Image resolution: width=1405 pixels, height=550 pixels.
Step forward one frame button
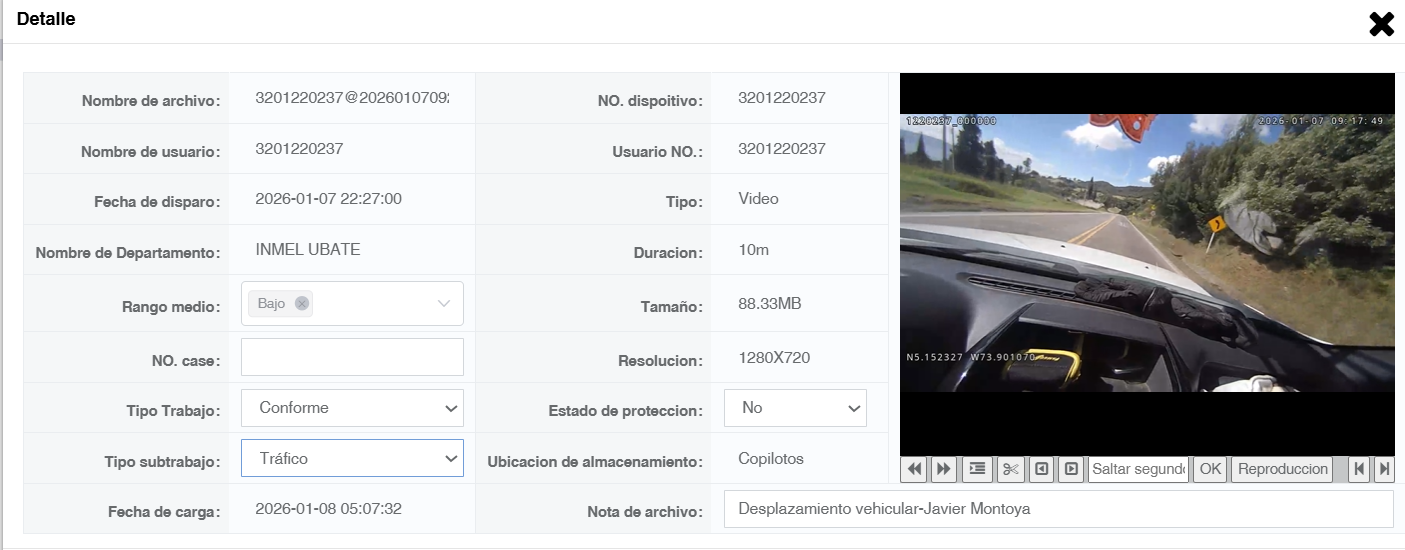click(x=1071, y=469)
